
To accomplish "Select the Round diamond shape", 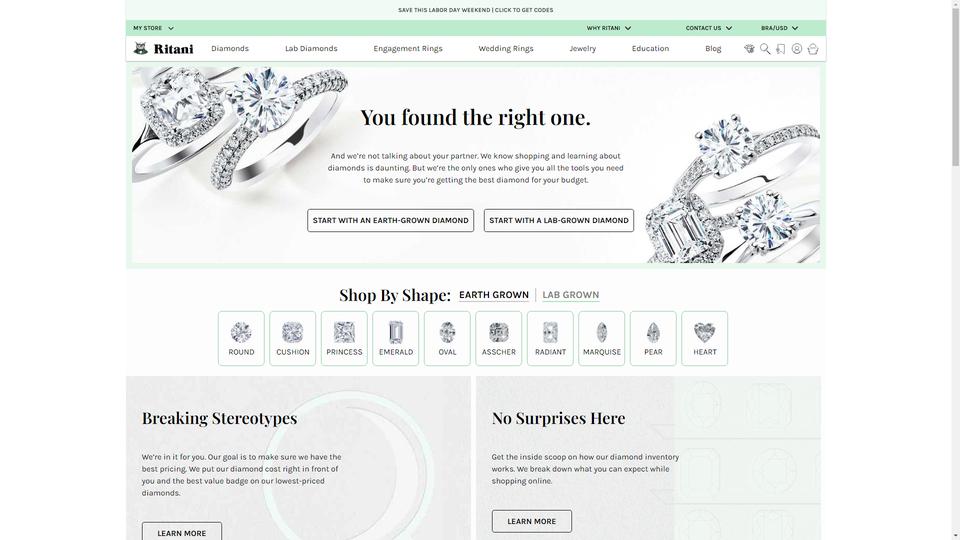I will coord(241,339).
